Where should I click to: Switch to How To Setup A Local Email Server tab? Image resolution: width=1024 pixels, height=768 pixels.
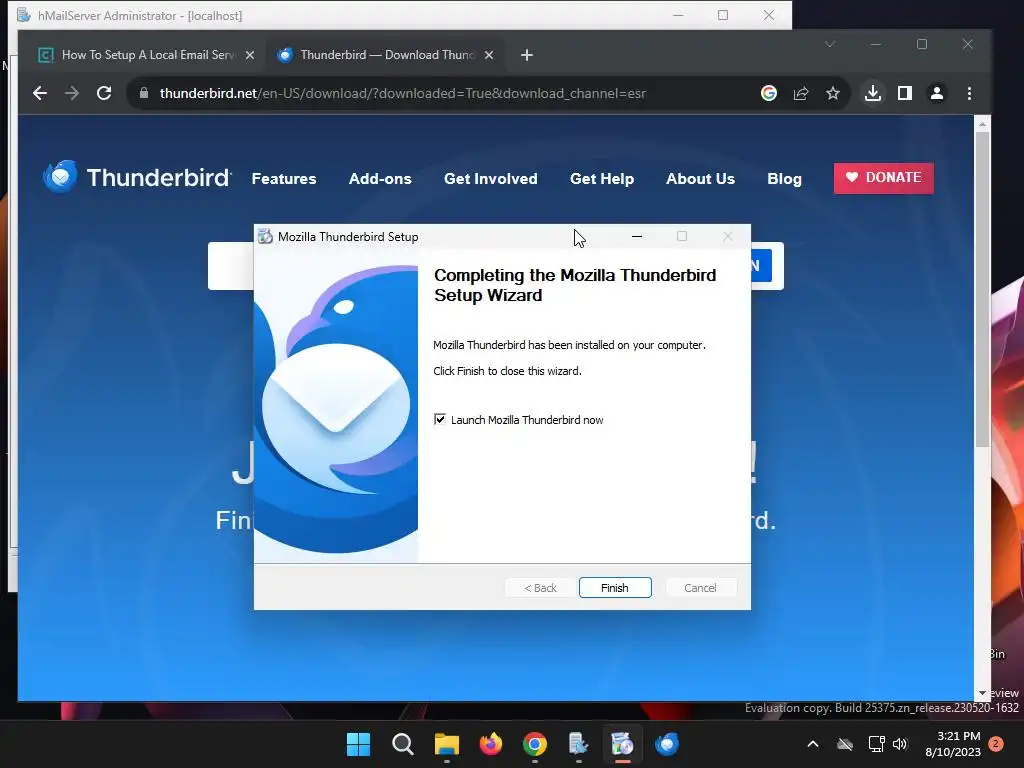pos(147,55)
